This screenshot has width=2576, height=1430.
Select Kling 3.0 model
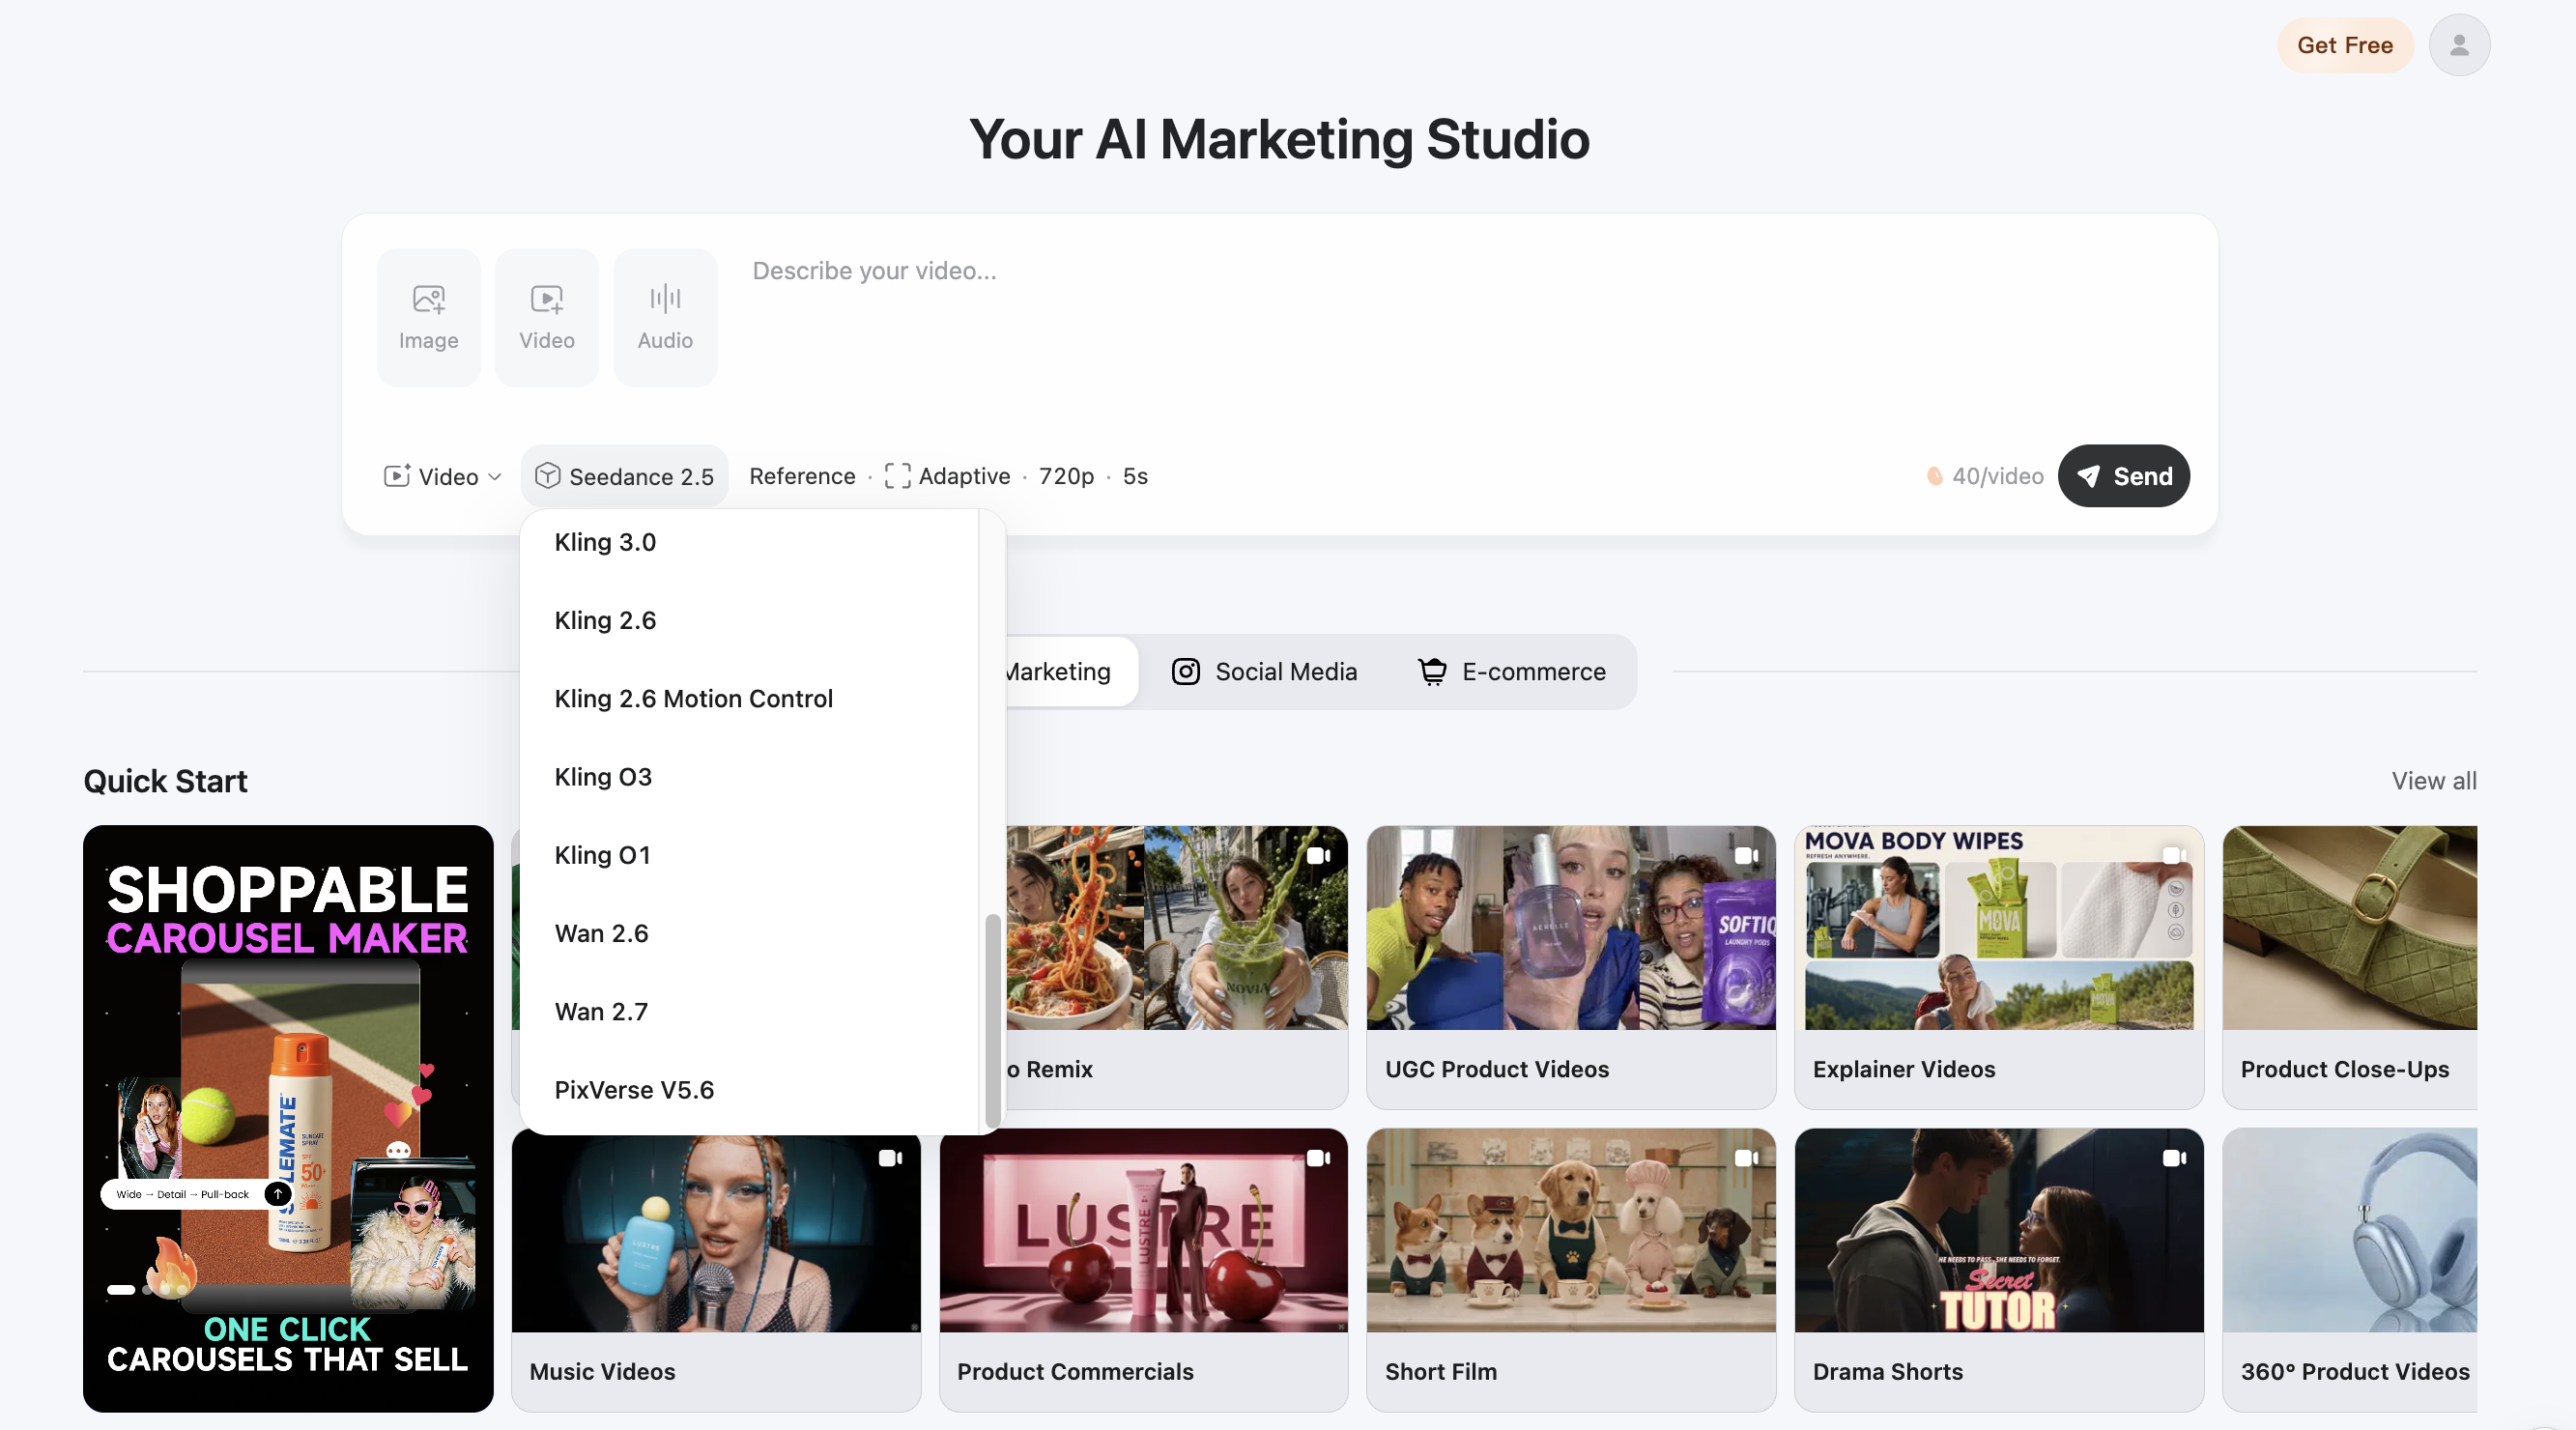tap(749, 542)
